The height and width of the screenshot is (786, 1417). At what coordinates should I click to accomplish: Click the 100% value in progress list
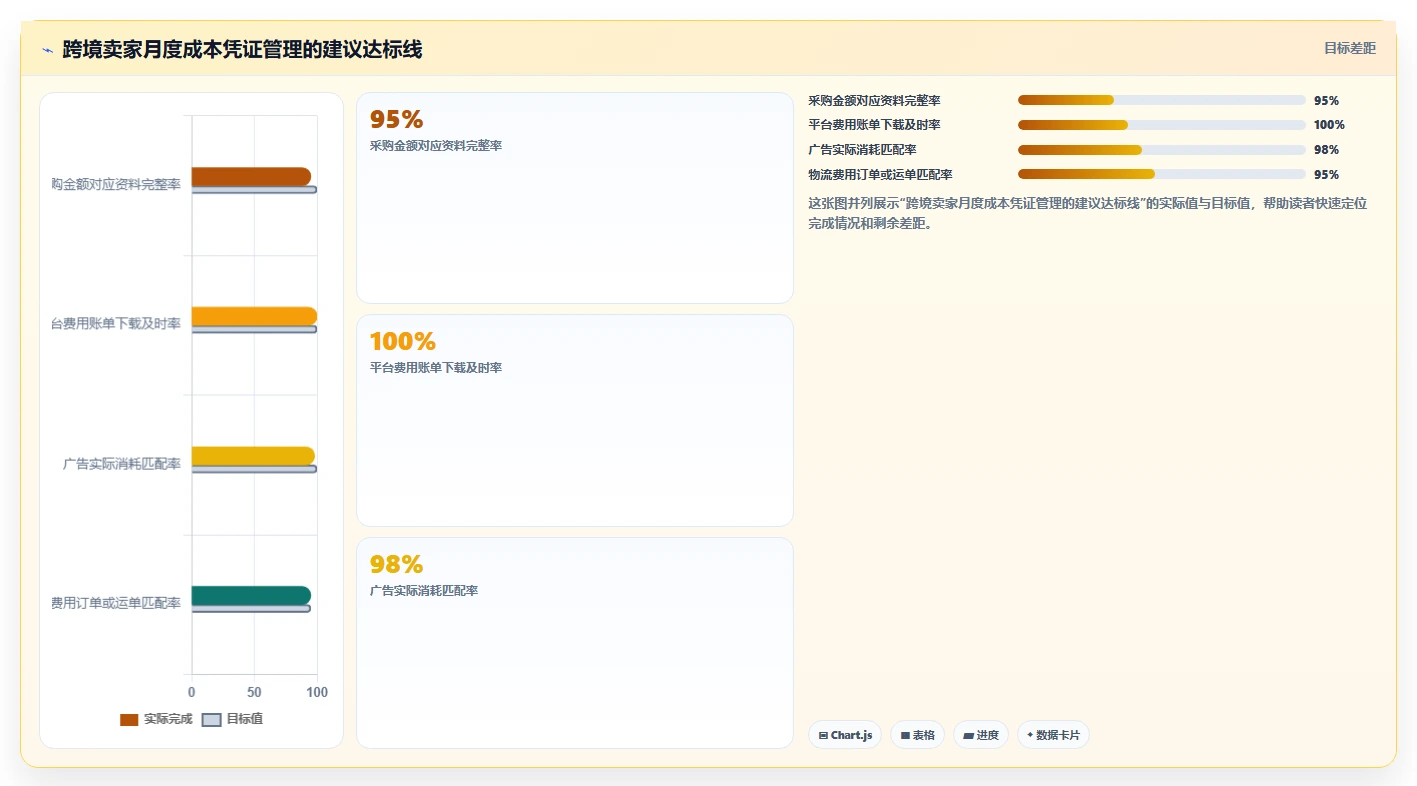[1329, 125]
